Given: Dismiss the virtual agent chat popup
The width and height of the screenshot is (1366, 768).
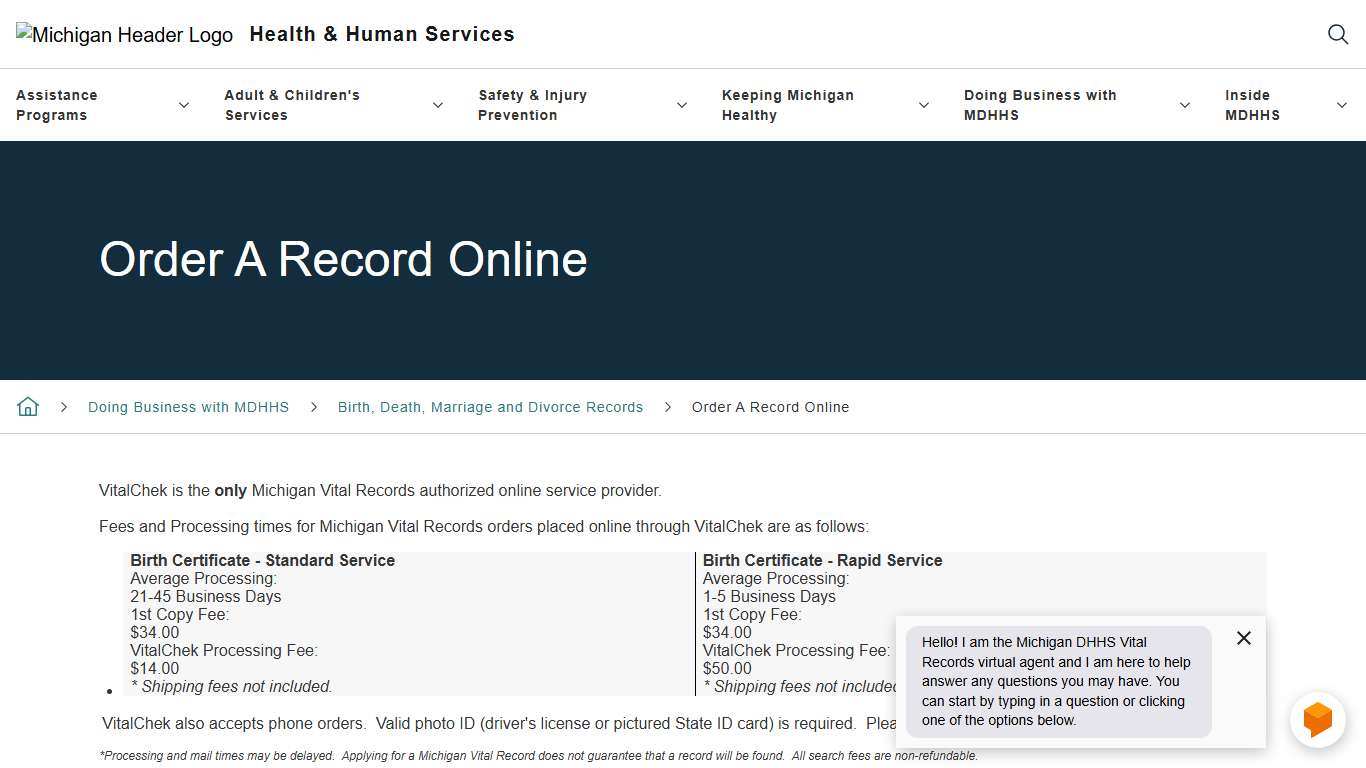Looking at the screenshot, I should (x=1244, y=638).
